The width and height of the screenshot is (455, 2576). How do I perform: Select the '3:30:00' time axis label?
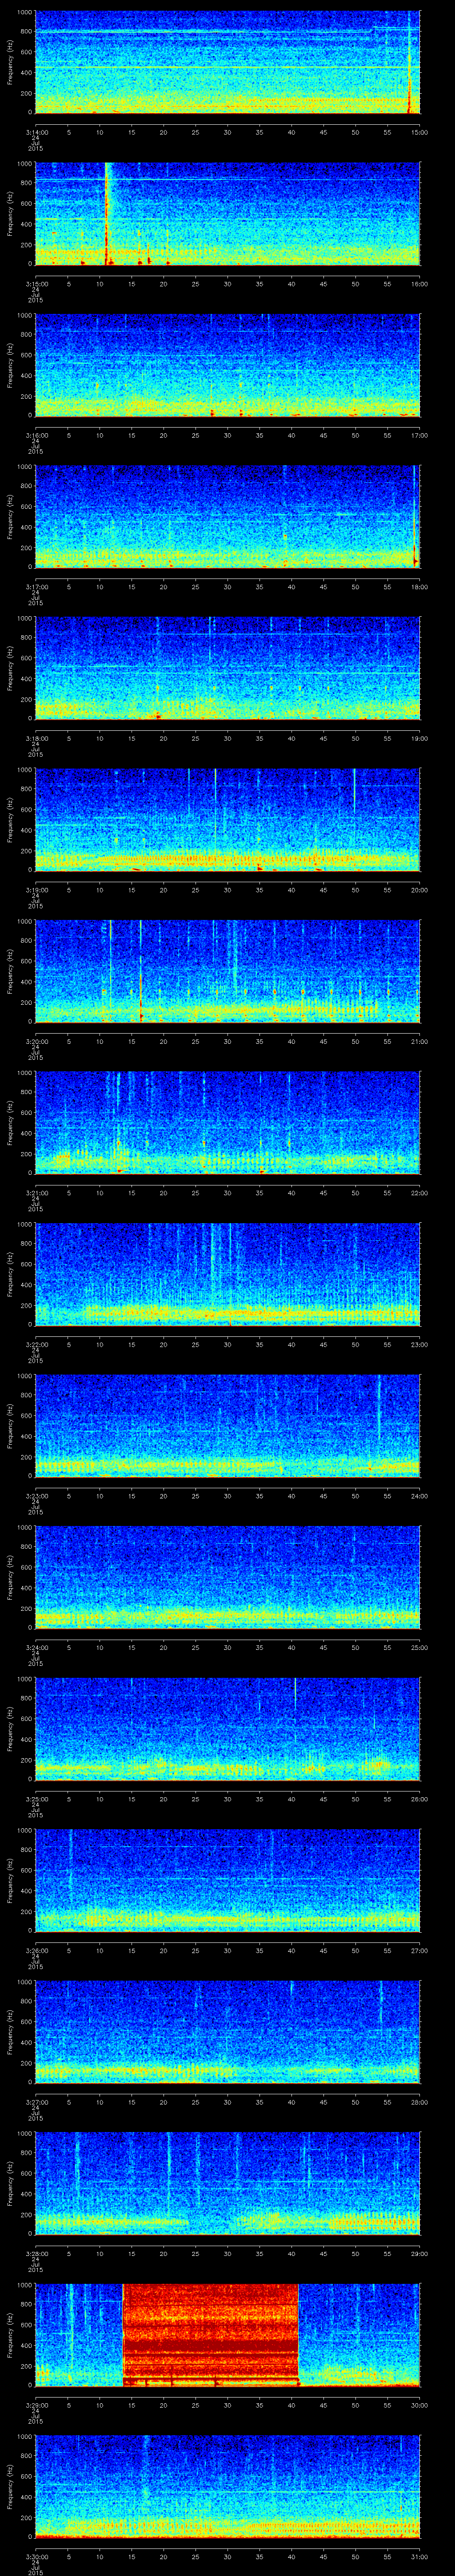pos(36,2558)
